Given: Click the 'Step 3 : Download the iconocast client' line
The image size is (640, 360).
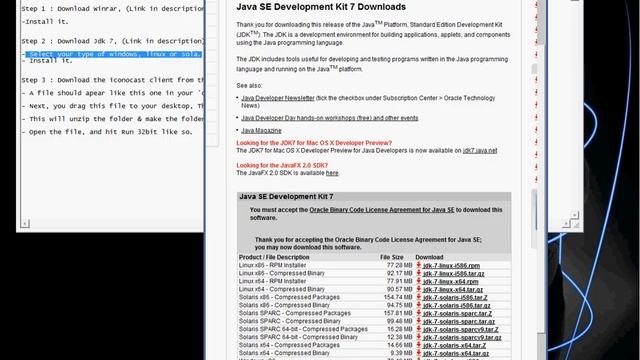Looking at the screenshot, I should pyautogui.click(x=113, y=80).
